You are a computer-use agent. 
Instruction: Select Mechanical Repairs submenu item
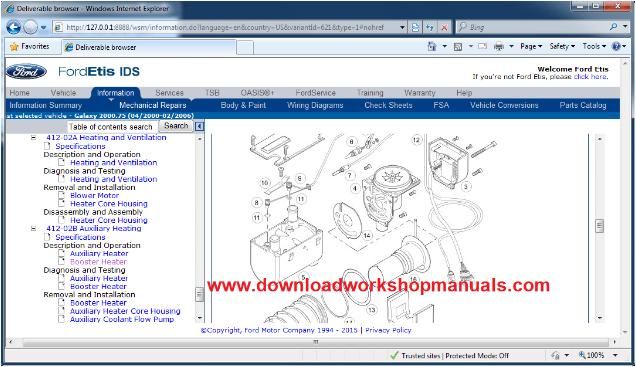[153, 105]
